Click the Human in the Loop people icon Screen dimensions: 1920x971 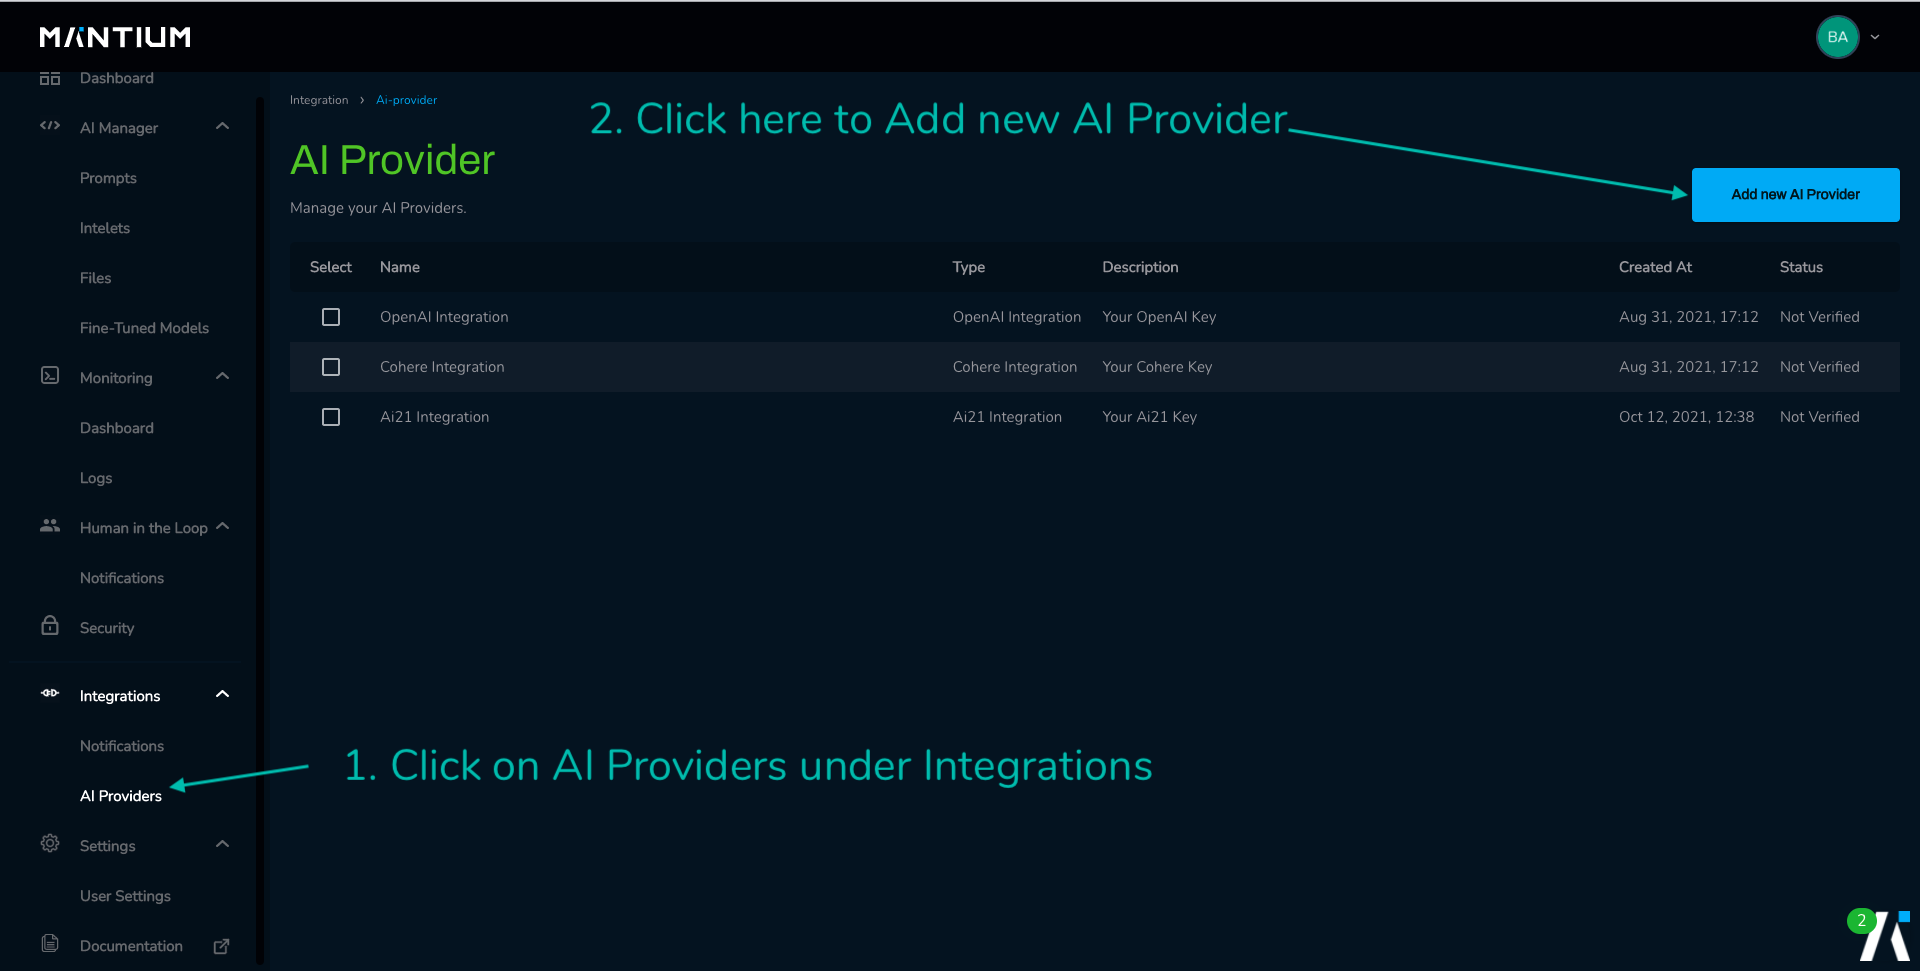50,525
